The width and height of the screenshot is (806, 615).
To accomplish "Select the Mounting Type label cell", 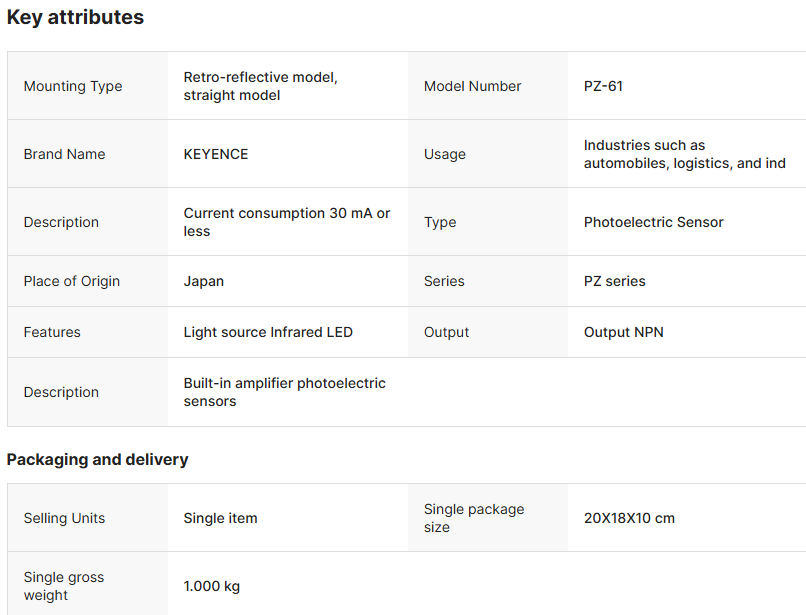I will [x=73, y=86].
